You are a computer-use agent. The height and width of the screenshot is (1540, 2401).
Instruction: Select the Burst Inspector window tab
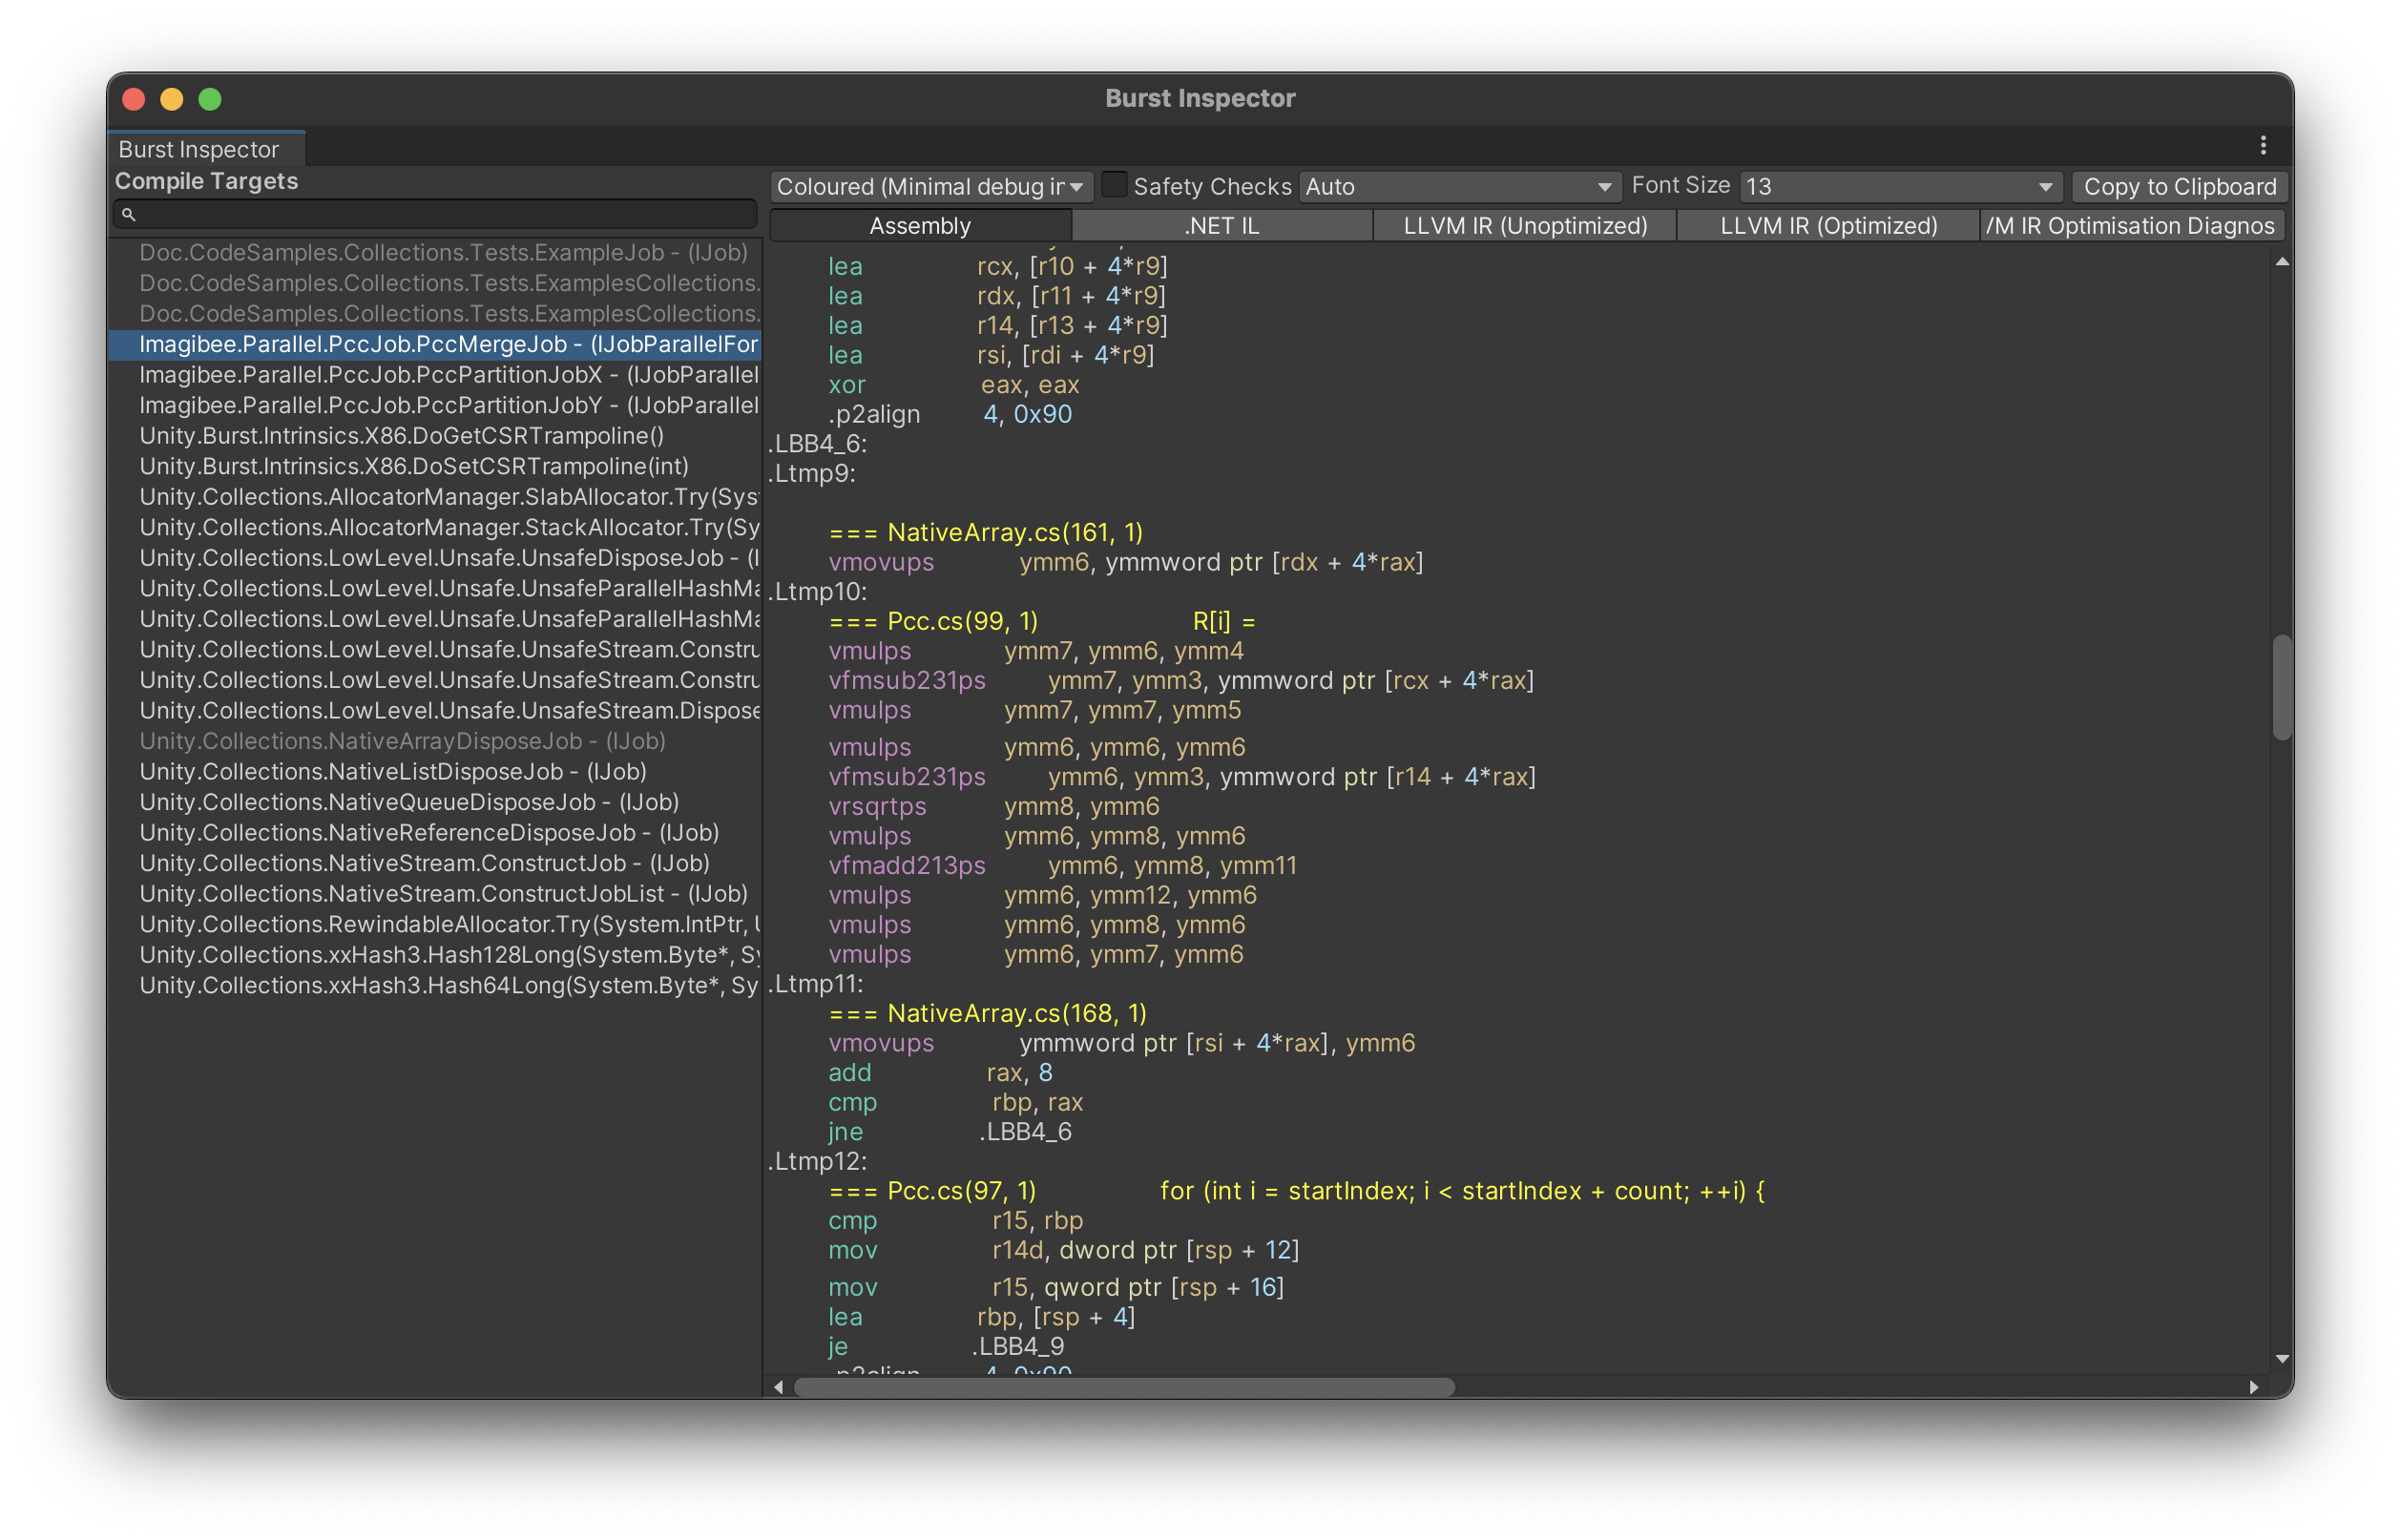pos(206,149)
